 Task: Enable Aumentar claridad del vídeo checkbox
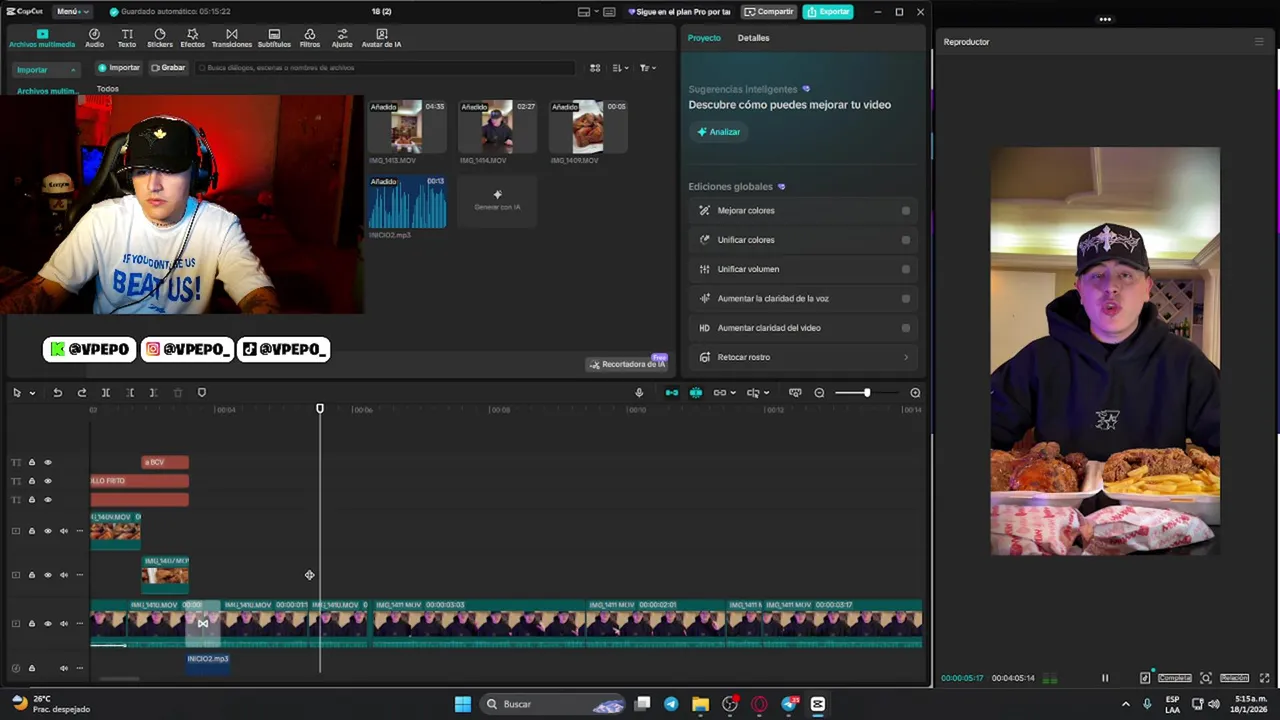(x=906, y=328)
